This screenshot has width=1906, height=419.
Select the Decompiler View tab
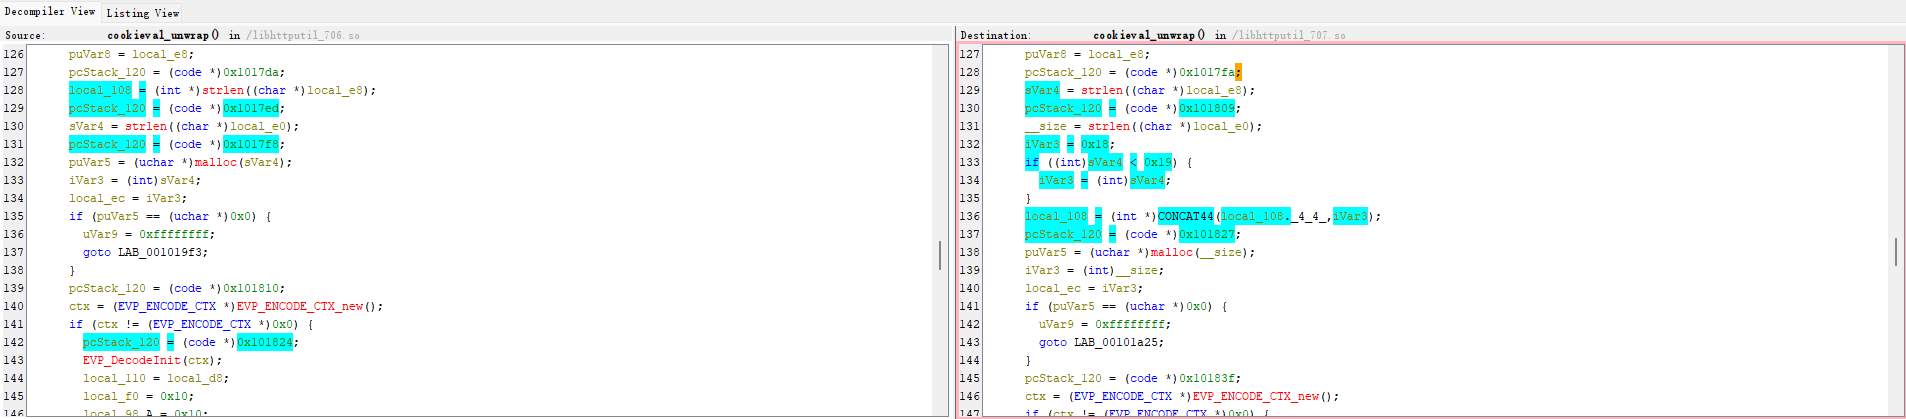coord(50,12)
